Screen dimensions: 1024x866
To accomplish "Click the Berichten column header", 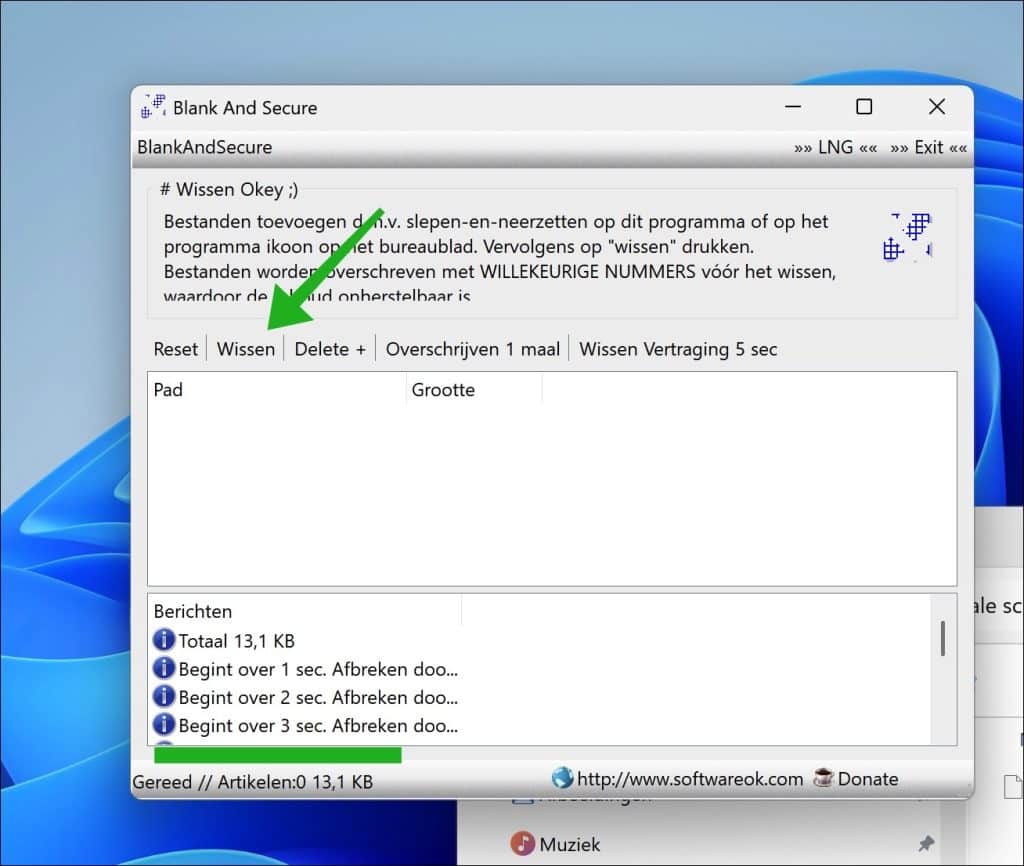I will point(305,611).
